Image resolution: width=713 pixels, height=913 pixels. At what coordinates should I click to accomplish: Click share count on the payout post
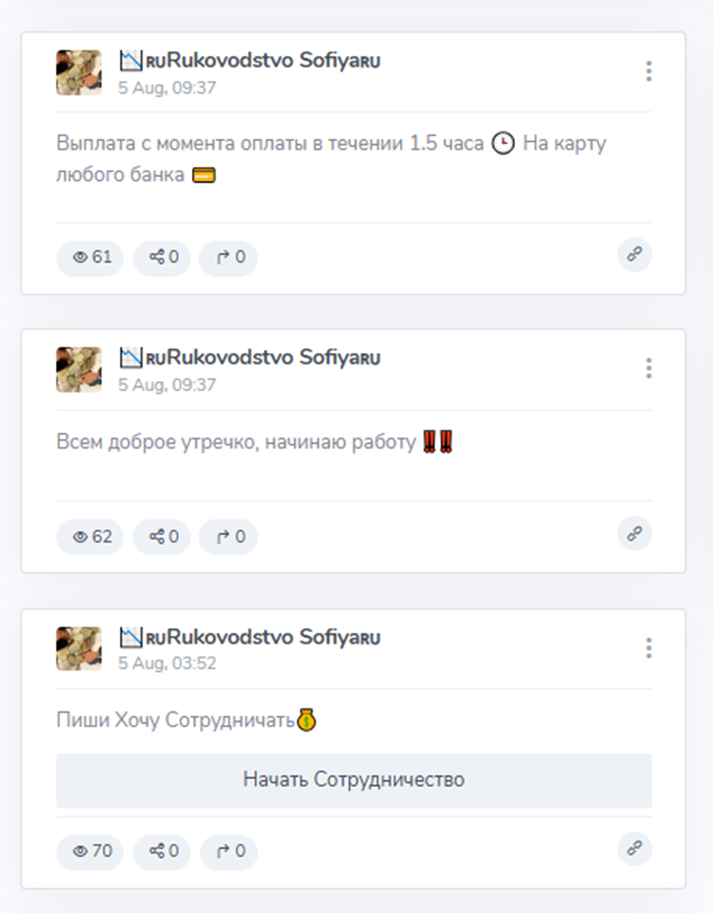click(162, 257)
